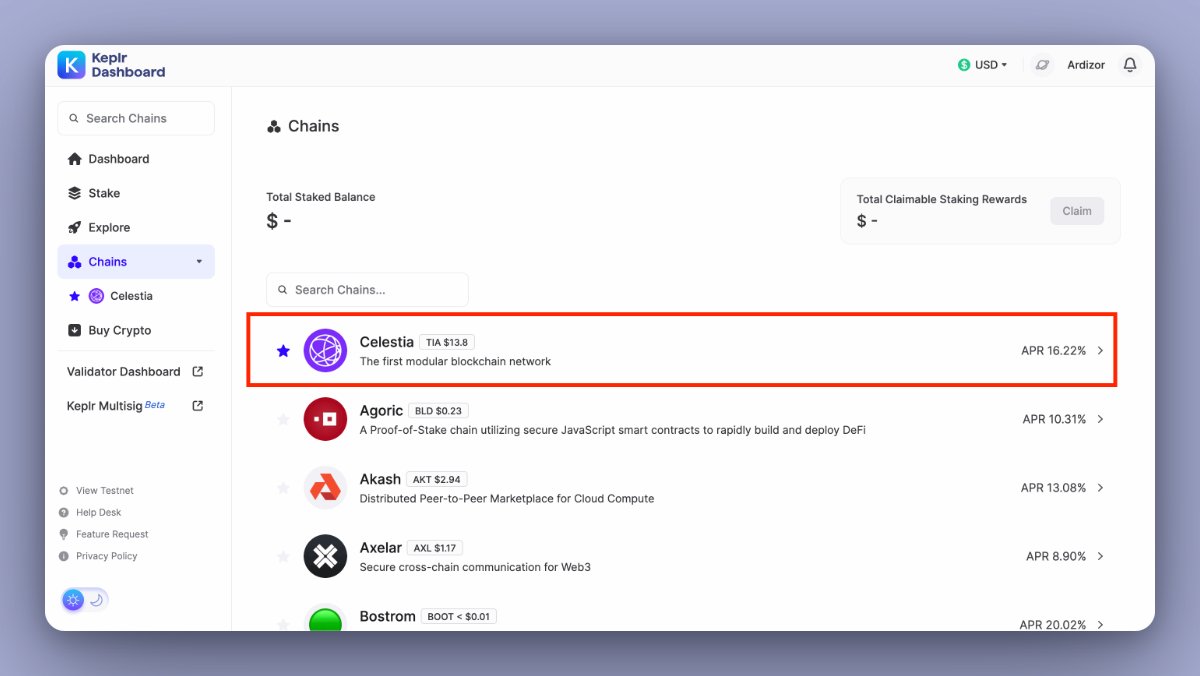Click the Claim staking rewards button

pyautogui.click(x=1077, y=211)
